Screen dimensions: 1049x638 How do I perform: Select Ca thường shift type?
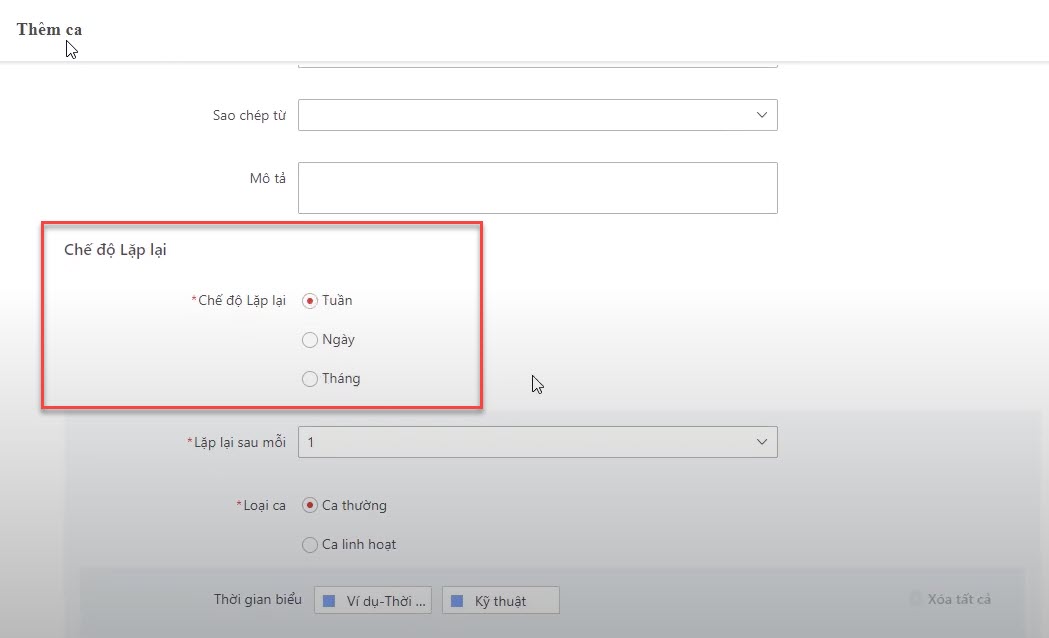coord(310,505)
